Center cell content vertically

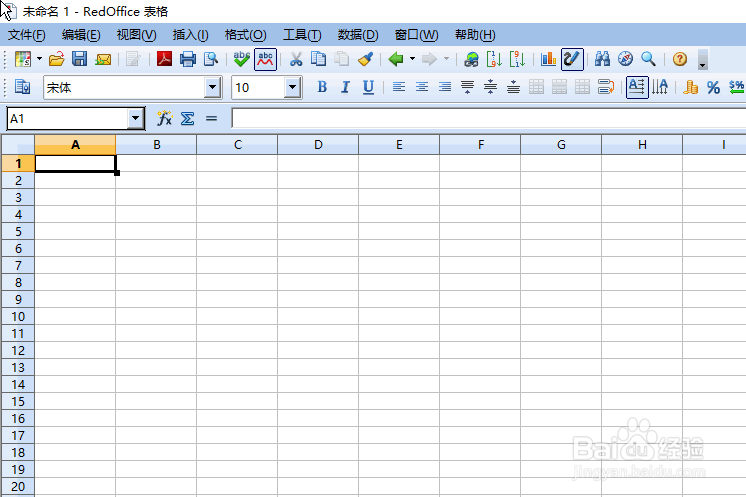tap(491, 87)
